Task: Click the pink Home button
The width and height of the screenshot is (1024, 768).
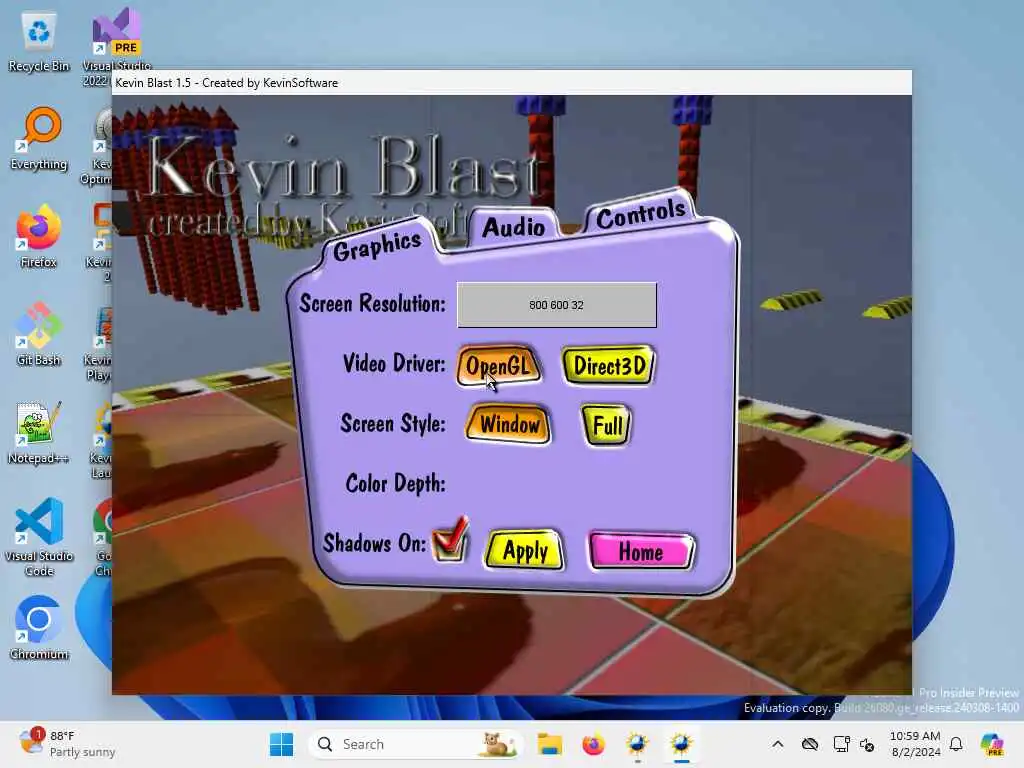Action: point(641,552)
